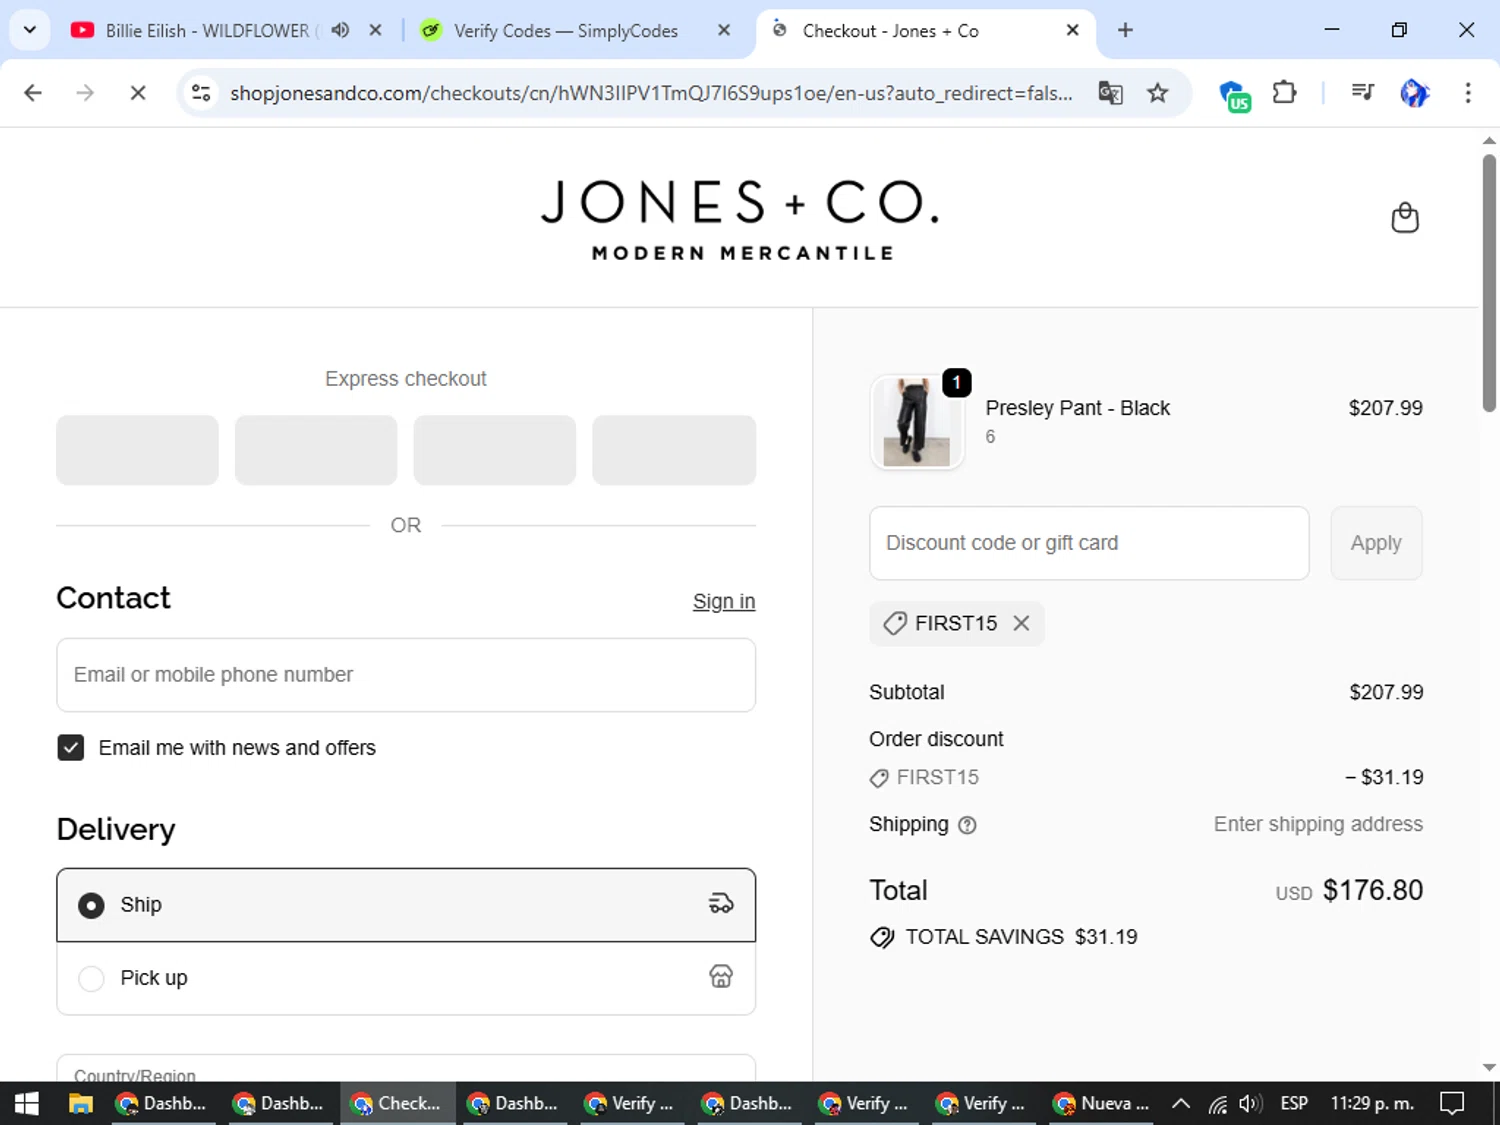This screenshot has width=1500, height=1125.
Task: Focus the Discount code or gift card field
Action: click(1089, 543)
